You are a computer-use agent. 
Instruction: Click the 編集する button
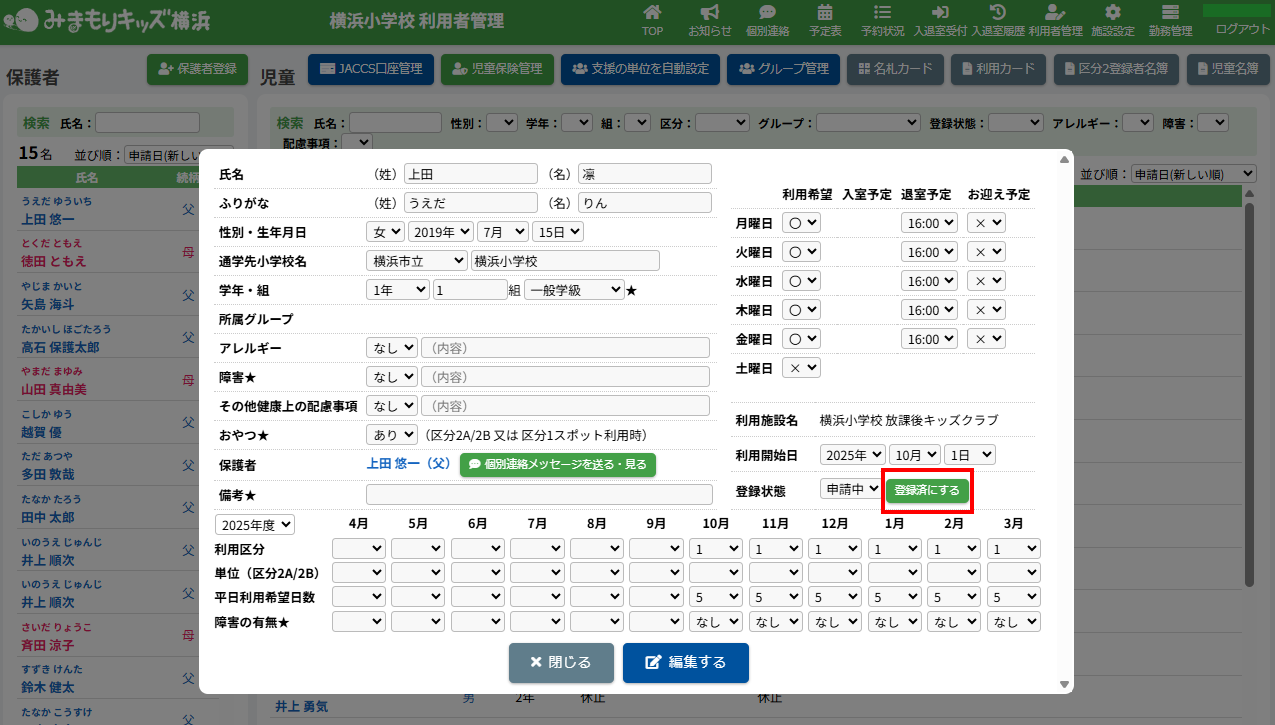pos(685,663)
